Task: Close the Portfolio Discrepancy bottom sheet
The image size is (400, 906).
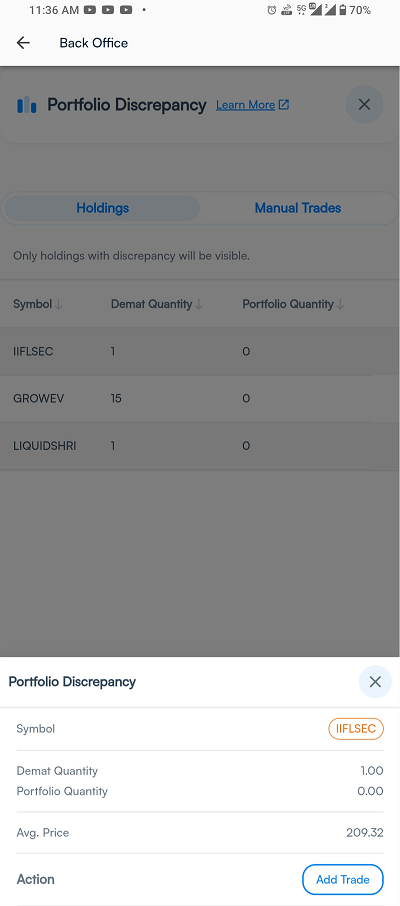Action: point(375,682)
